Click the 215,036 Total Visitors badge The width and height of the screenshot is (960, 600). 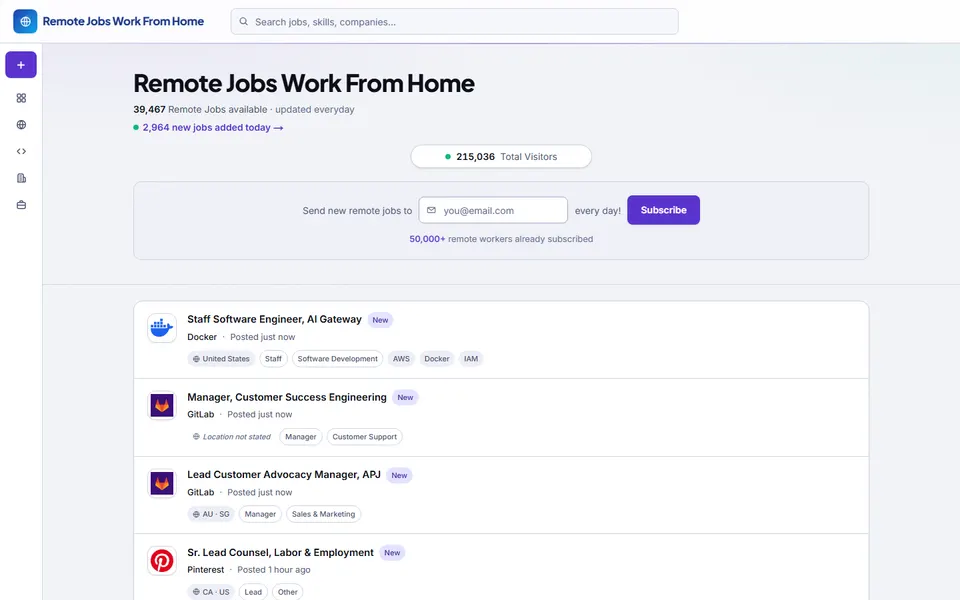coord(501,157)
